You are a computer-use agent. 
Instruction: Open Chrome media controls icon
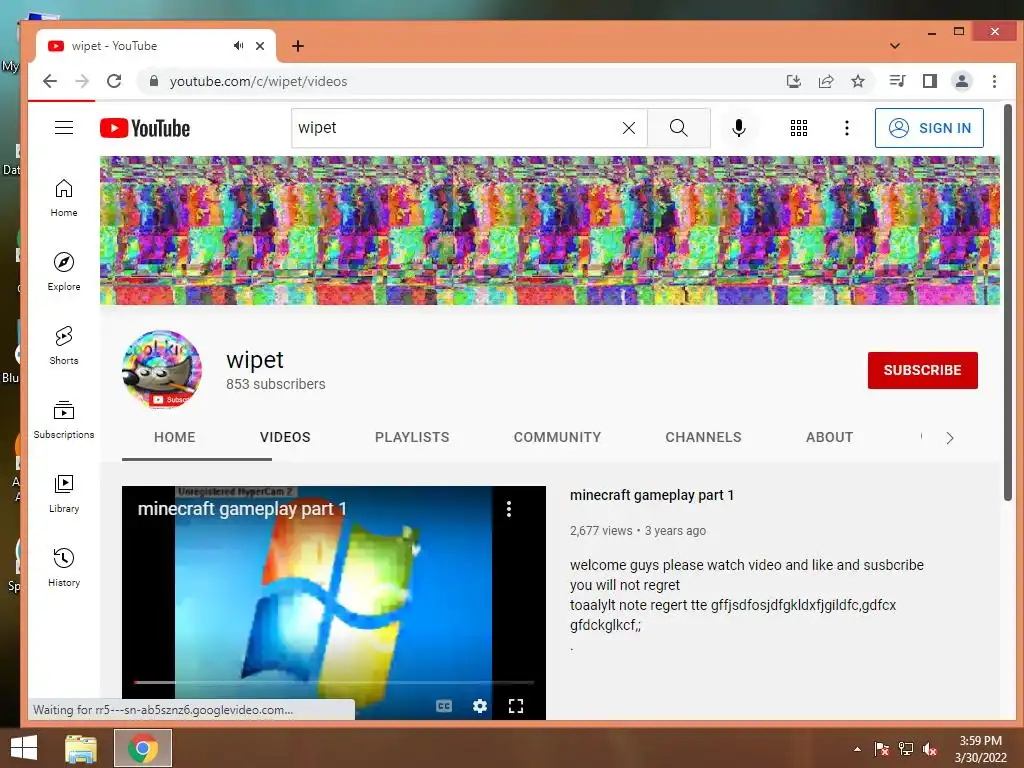pyautogui.click(x=897, y=81)
